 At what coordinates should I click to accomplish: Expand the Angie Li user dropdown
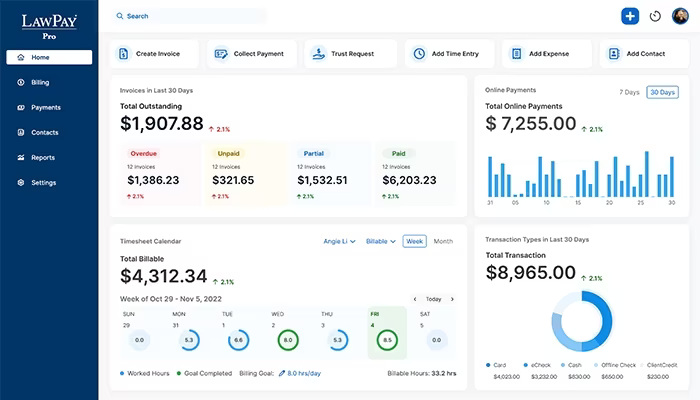(x=339, y=241)
